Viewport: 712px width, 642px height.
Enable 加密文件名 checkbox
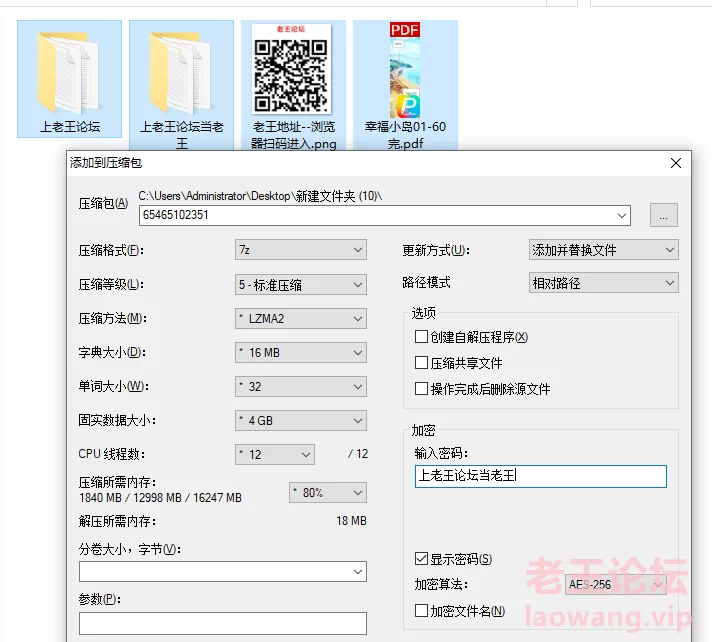[x=421, y=611]
